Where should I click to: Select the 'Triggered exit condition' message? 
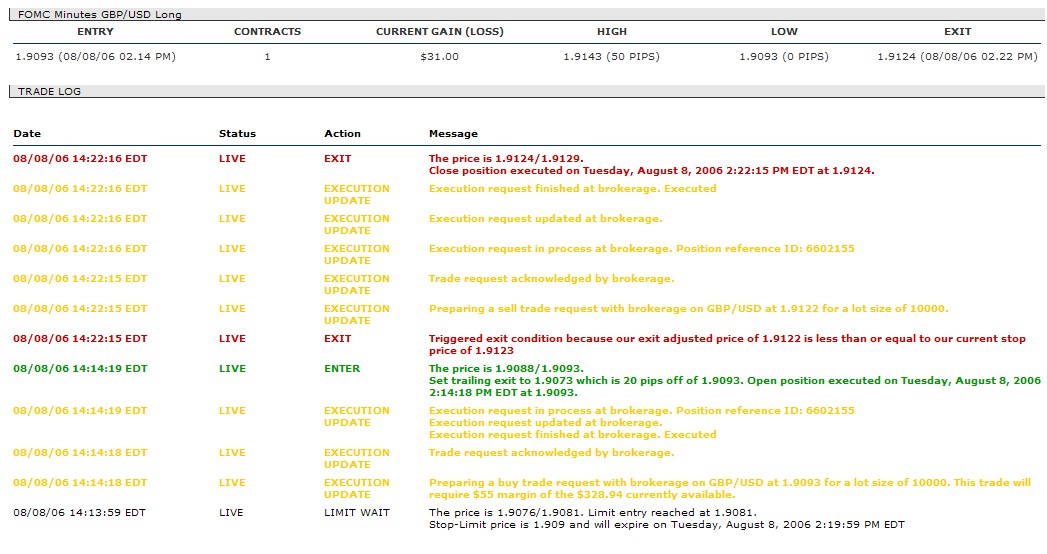tap(727, 344)
